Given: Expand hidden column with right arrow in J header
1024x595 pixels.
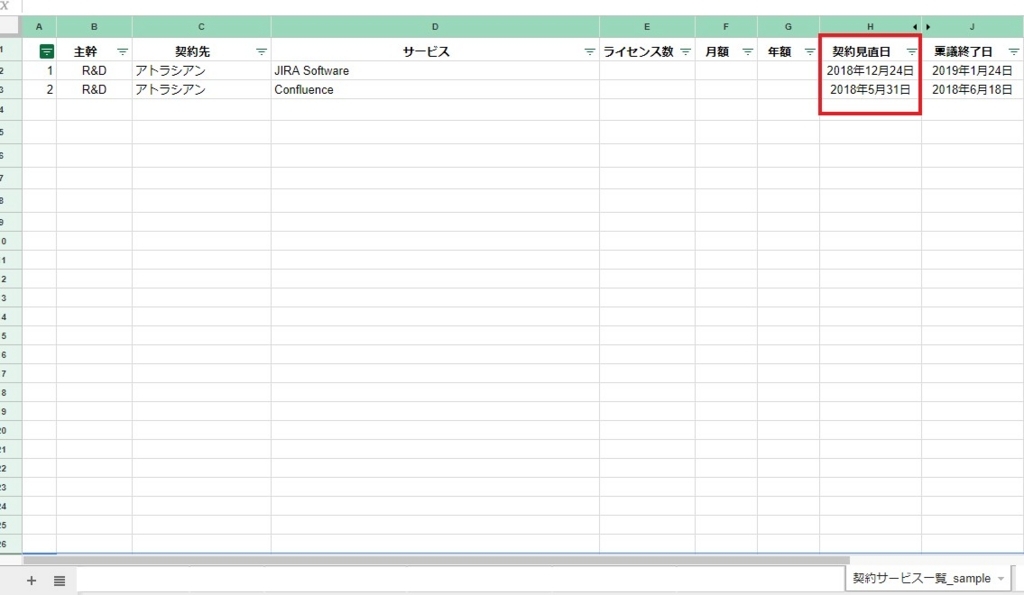Looking at the screenshot, I should pyautogui.click(x=928, y=27).
